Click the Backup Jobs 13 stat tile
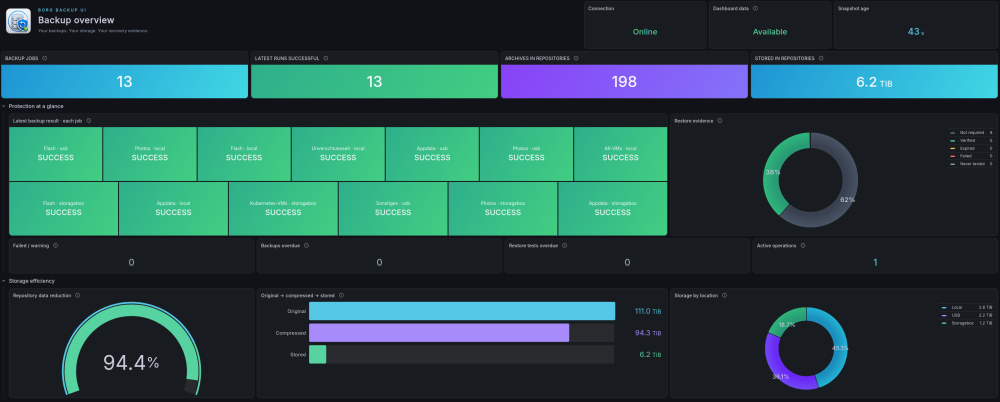 point(124,82)
